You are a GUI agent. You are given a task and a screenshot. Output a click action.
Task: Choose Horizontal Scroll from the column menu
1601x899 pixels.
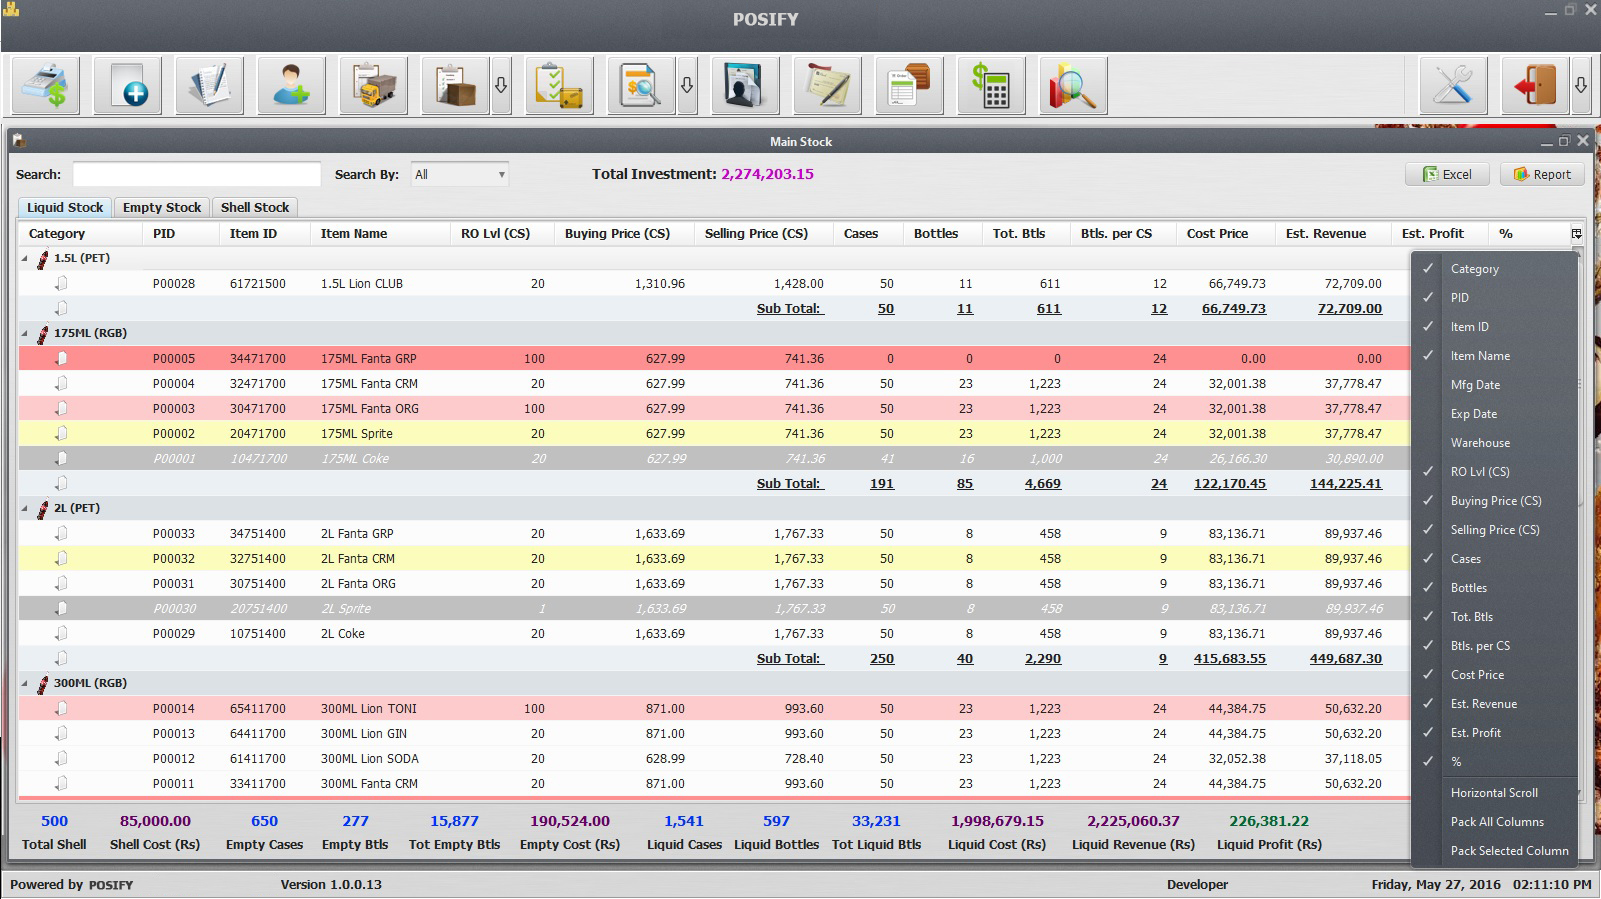point(1494,793)
